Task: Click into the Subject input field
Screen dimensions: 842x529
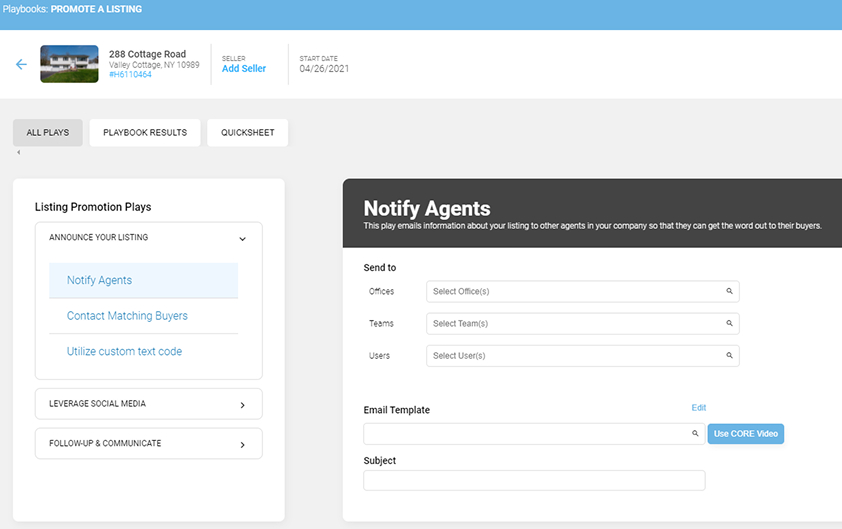Action: click(x=534, y=481)
